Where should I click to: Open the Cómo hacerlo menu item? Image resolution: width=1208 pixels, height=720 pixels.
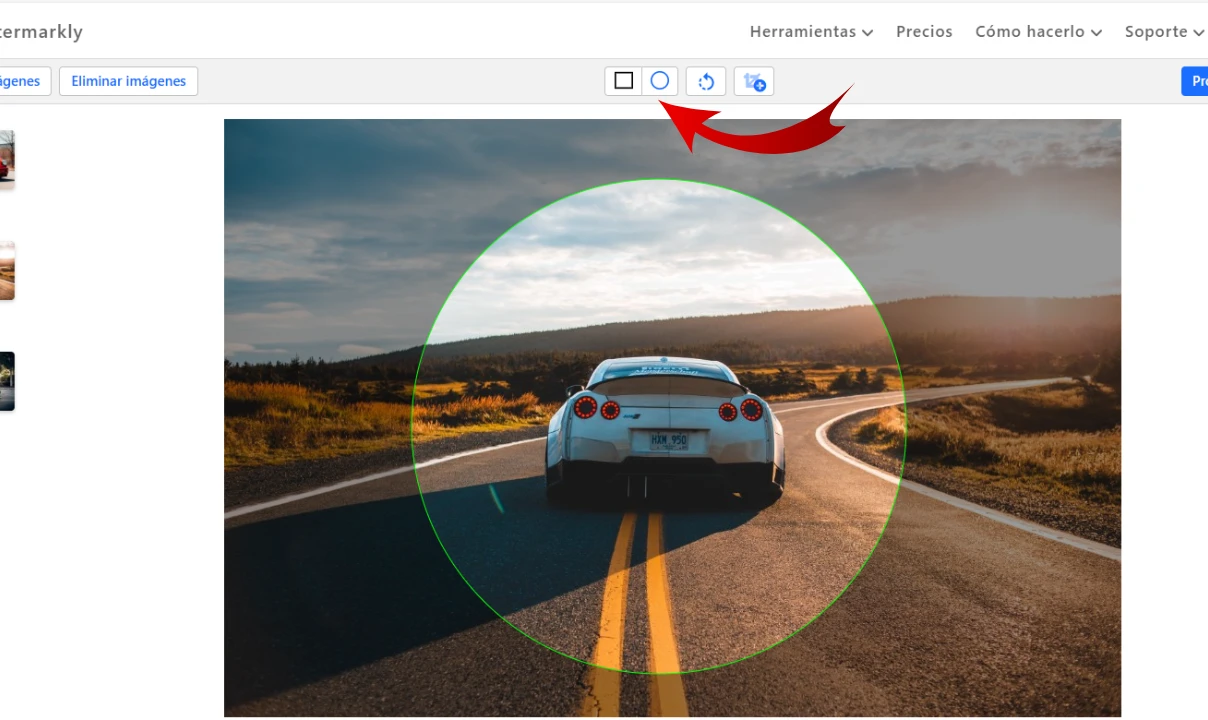point(1029,32)
